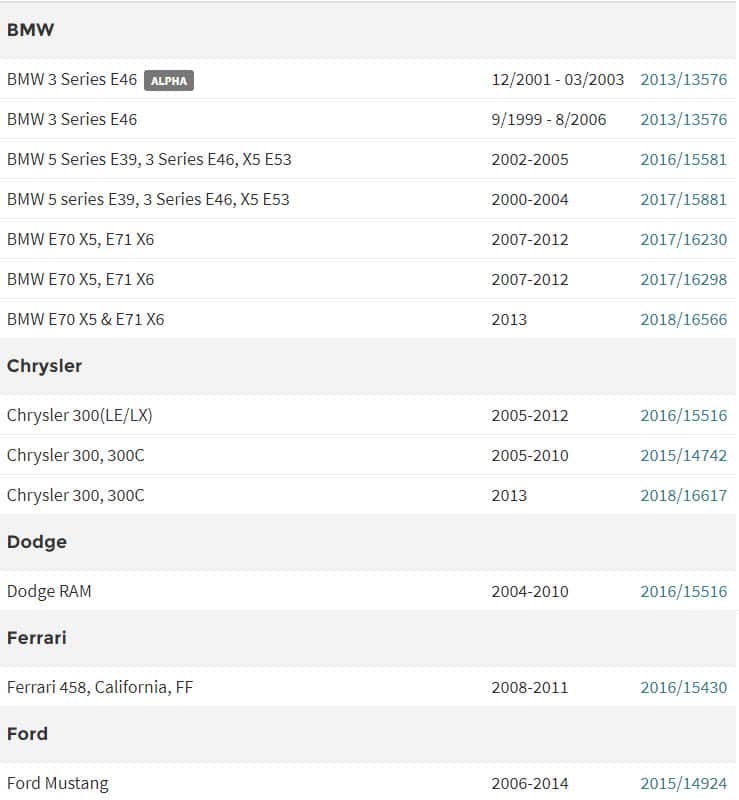739x800 pixels.
Task: Open the 2017/15881 report link
Action: click(x=683, y=200)
